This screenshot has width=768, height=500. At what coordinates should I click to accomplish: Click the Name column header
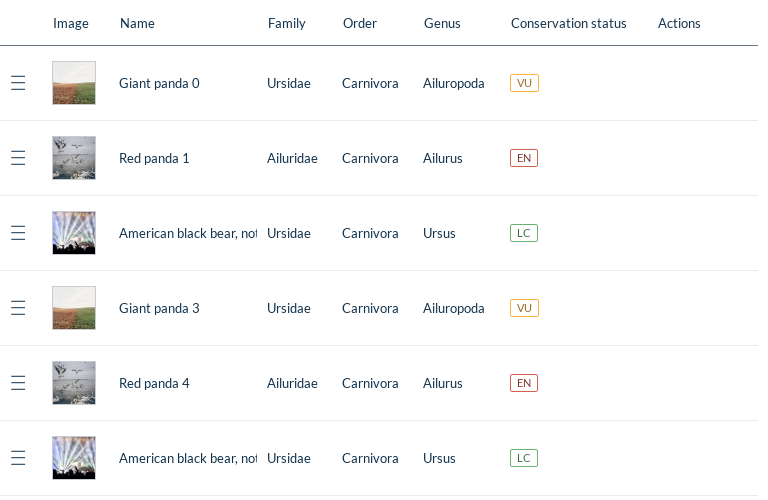137,23
